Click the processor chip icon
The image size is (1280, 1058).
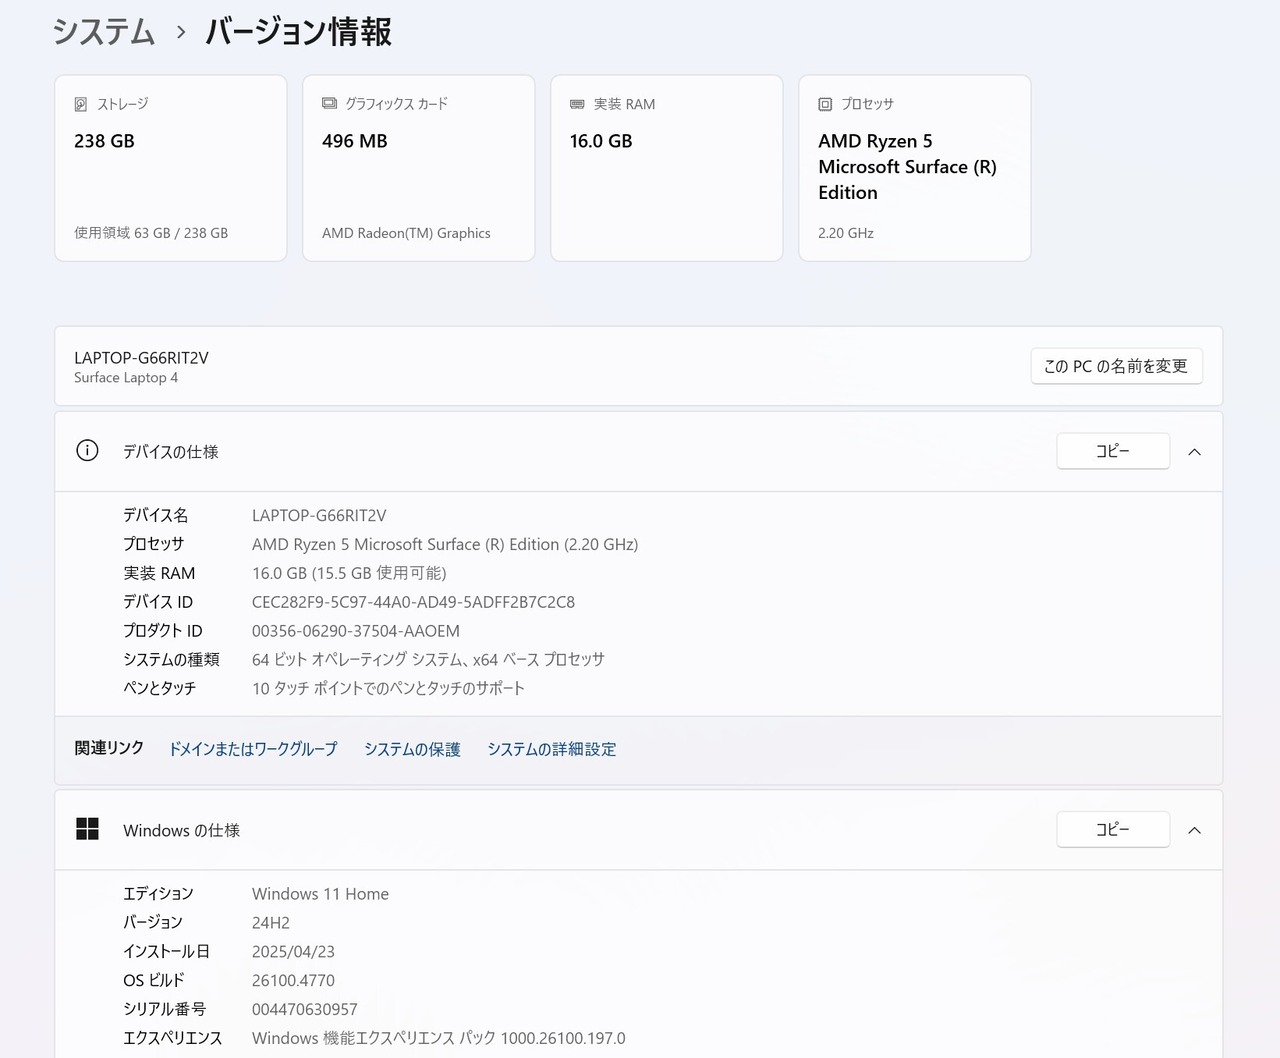825,104
